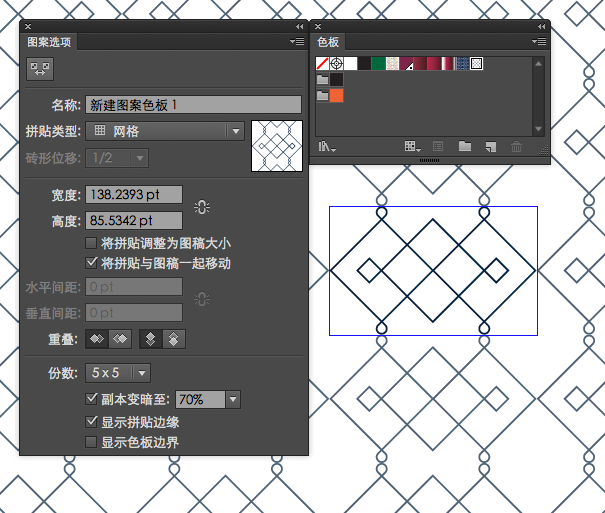605x513 pixels.
Task: Click the second color group folder icon
Action: pyautogui.click(x=322, y=95)
